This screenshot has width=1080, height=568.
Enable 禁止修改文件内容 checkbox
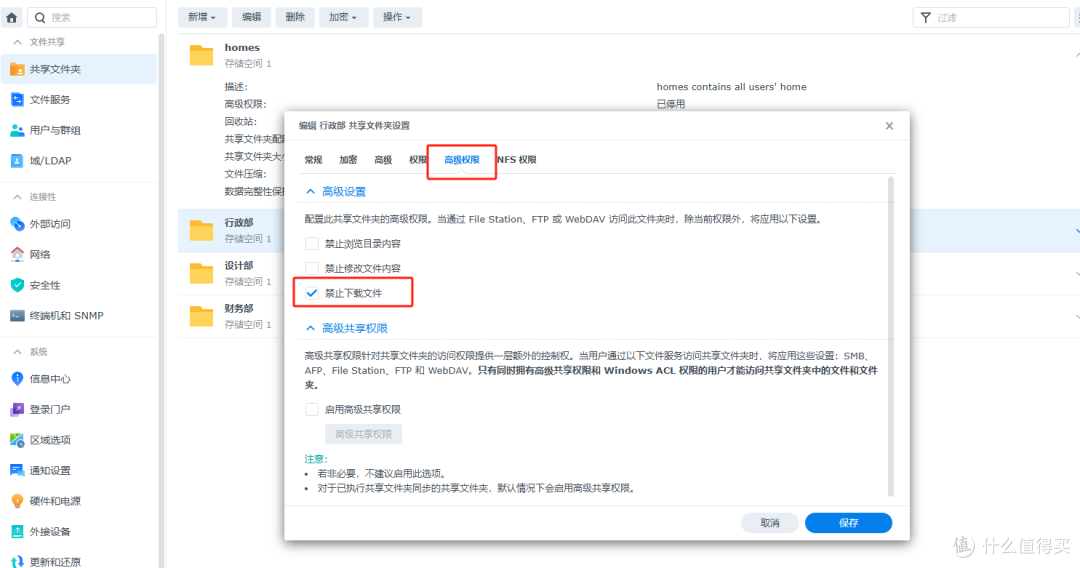coord(312,269)
